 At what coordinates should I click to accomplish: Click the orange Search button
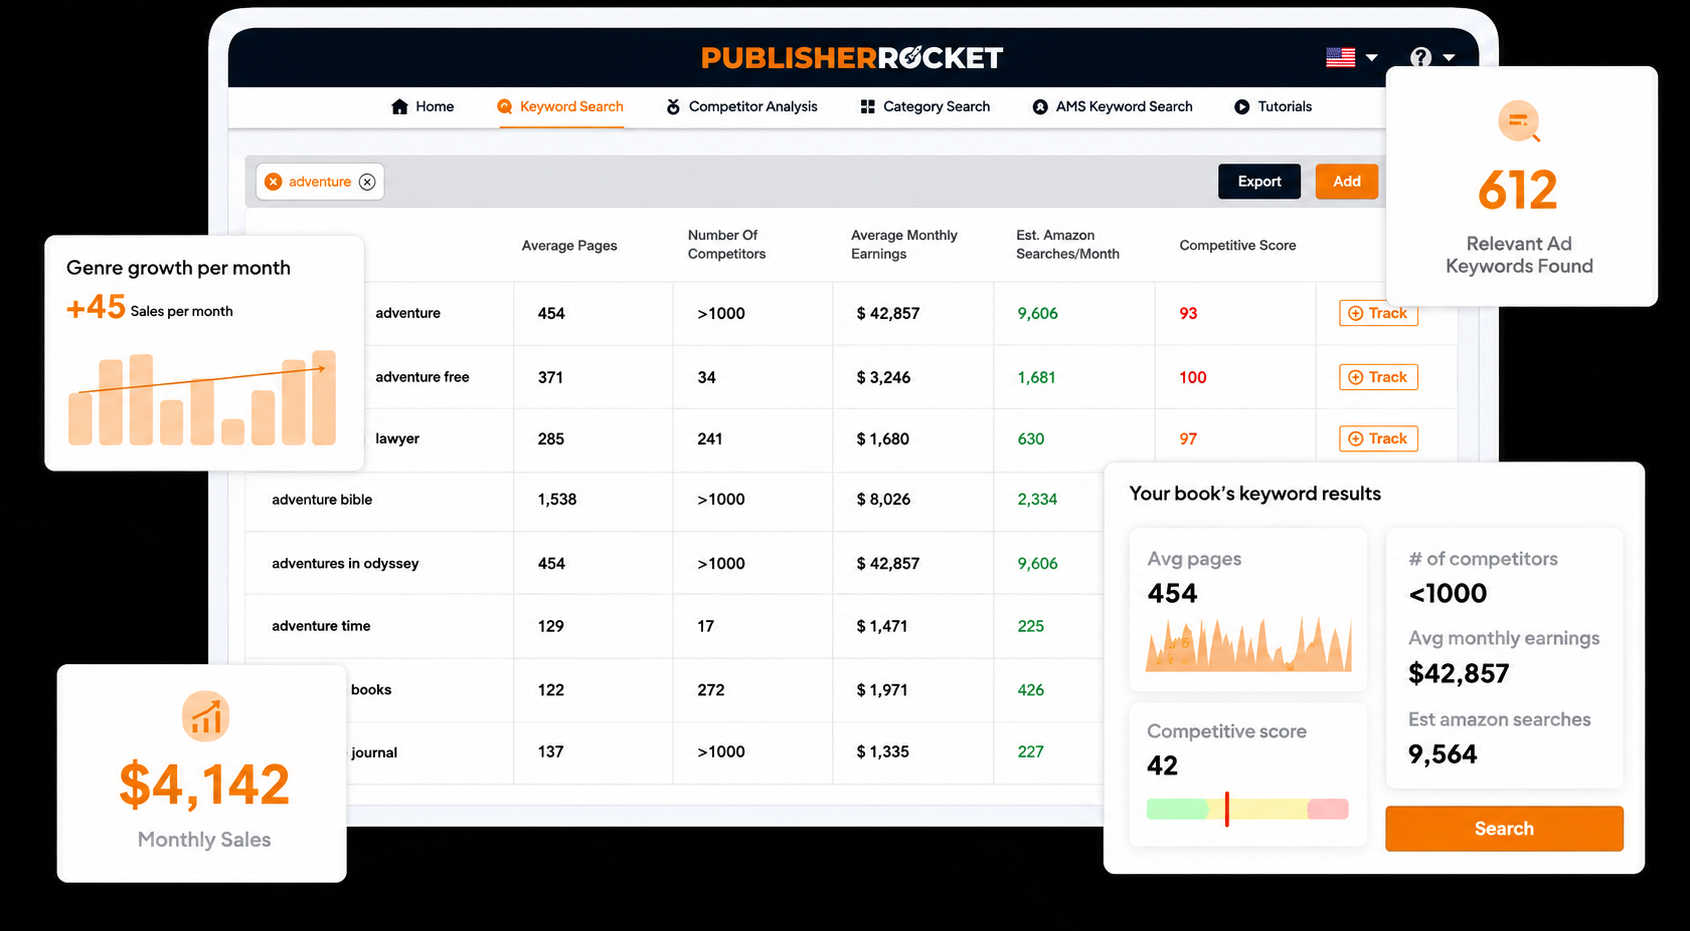click(1504, 829)
